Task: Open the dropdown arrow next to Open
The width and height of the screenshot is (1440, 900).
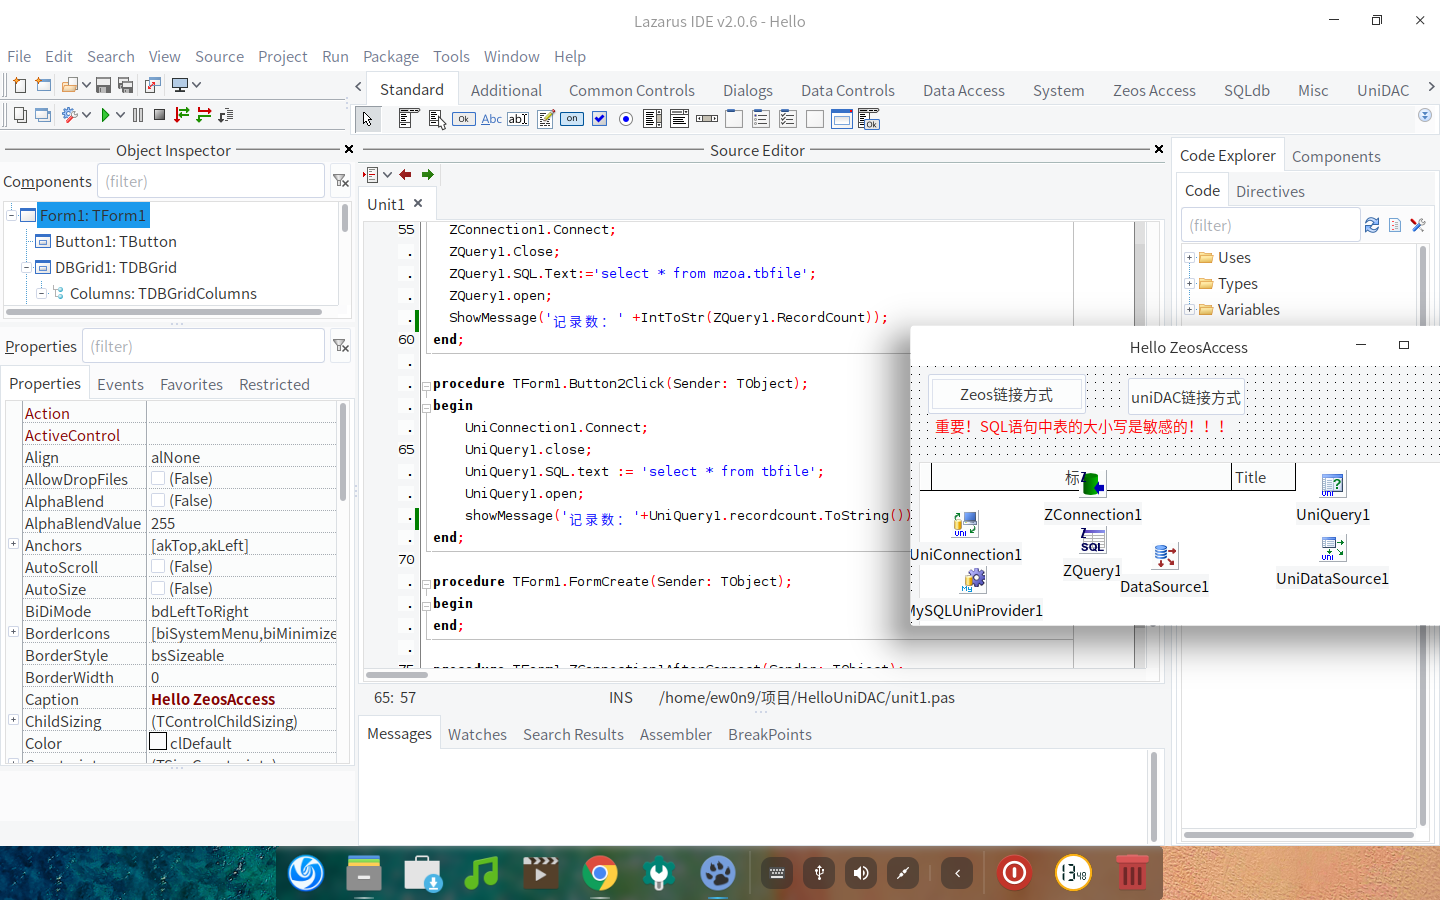Action: (86, 86)
